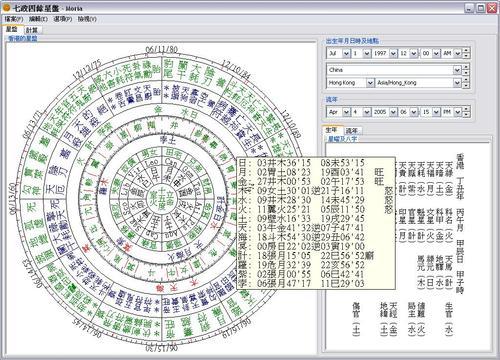Image resolution: width=500 pixels, height=360 pixels.
Task: Open the birth minute dropdown showing 00
Action: coord(436,53)
